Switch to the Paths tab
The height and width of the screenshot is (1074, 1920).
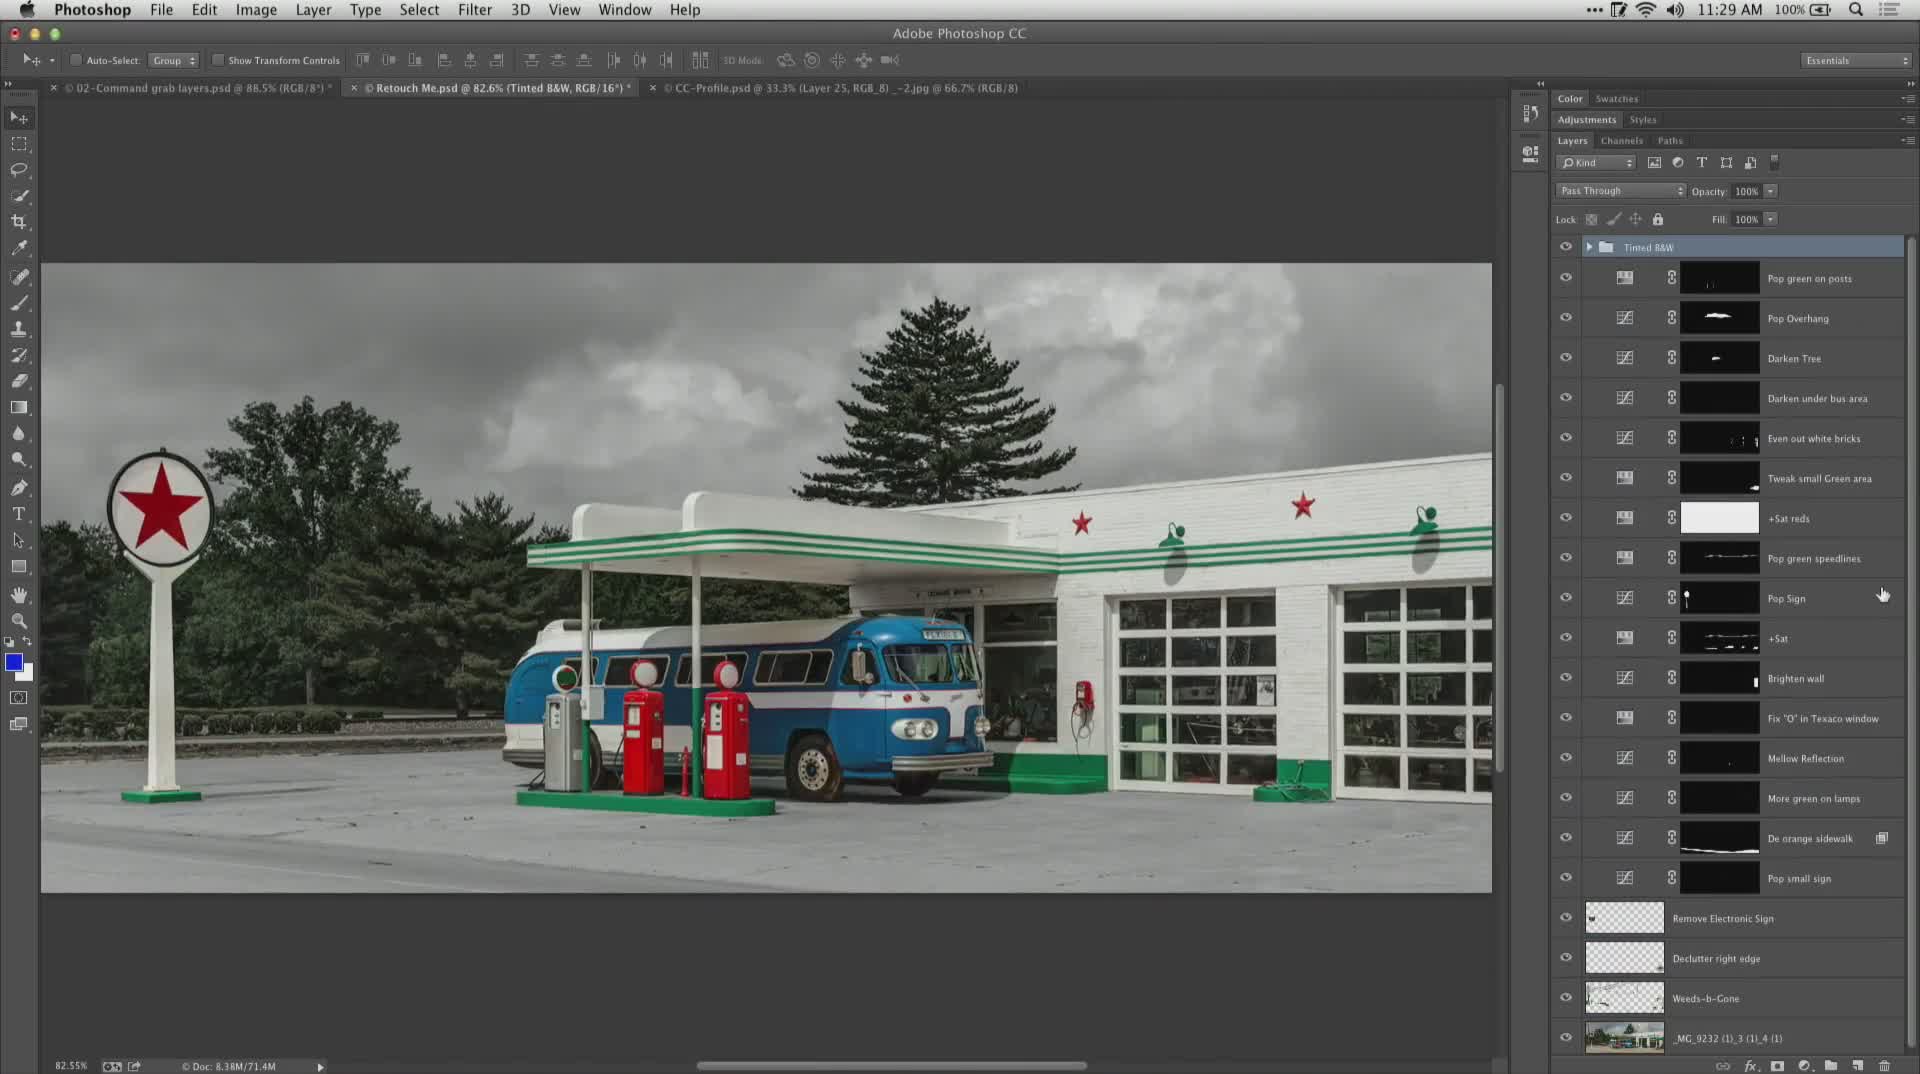(x=1670, y=141)
